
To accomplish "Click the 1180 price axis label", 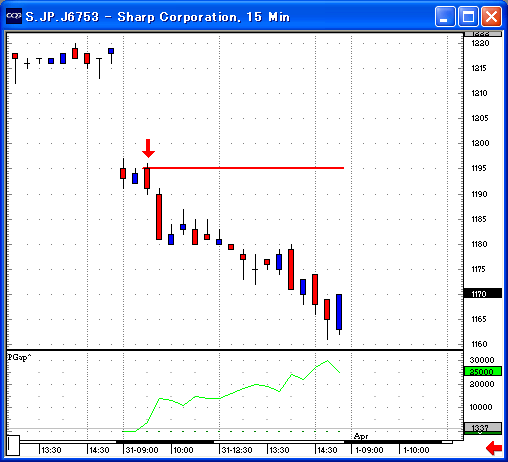I will click(479, 244).
